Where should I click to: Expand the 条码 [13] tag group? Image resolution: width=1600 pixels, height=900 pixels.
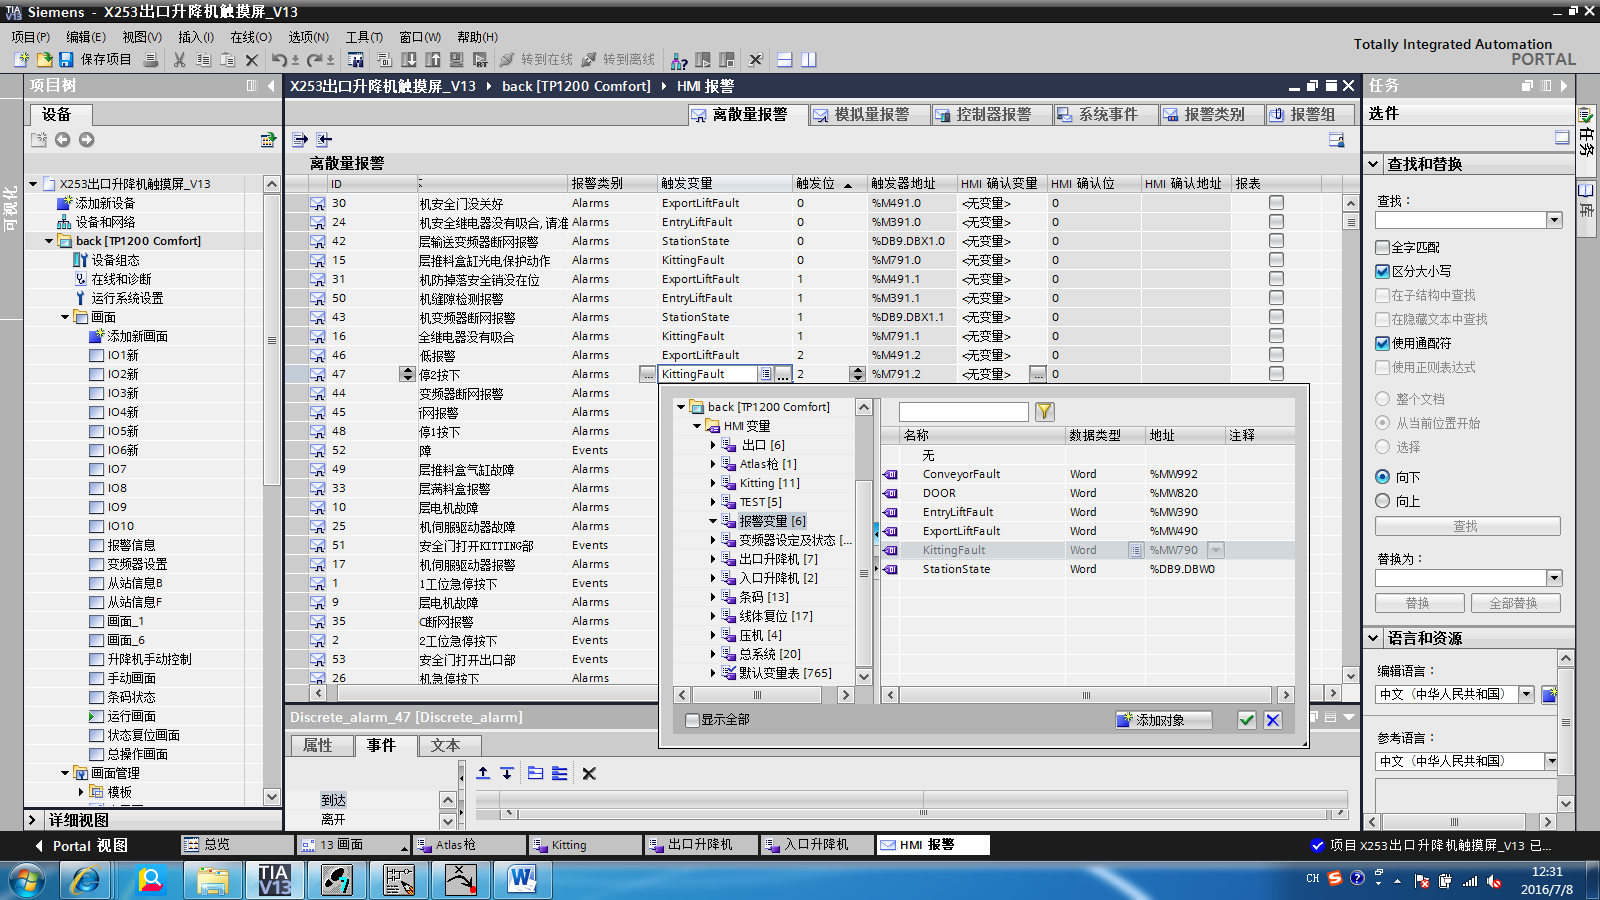[x=713, y=597]
